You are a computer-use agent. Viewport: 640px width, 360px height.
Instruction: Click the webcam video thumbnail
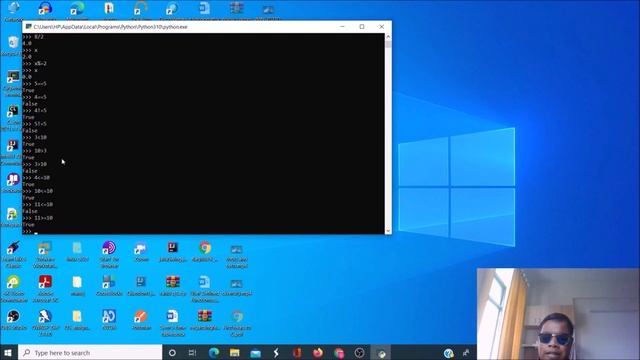(558, 314)
